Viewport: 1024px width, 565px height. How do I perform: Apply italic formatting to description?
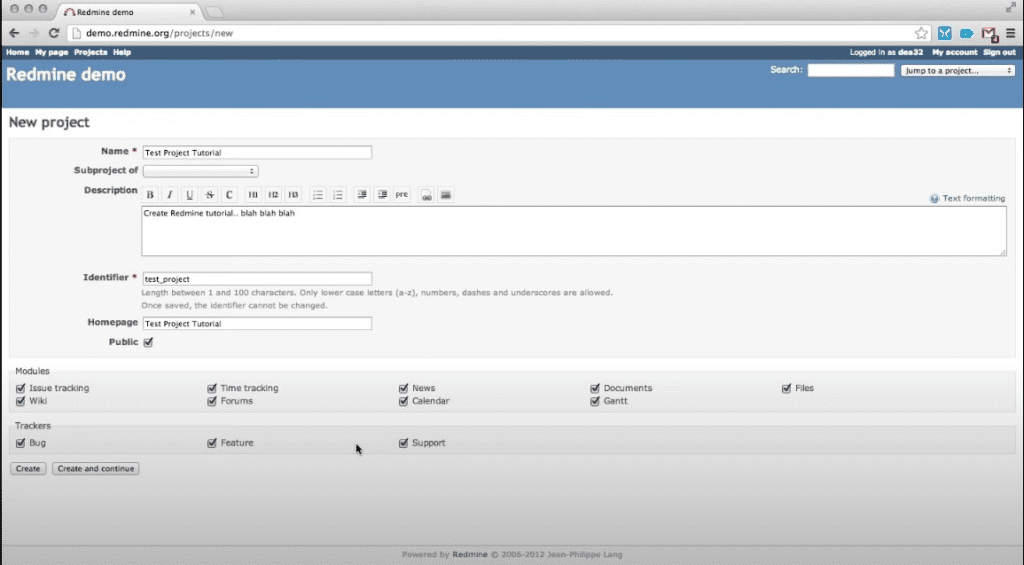(170, 195)
